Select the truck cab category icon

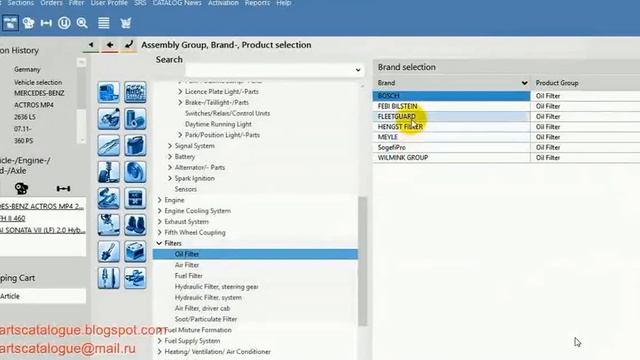pos(109,92)
